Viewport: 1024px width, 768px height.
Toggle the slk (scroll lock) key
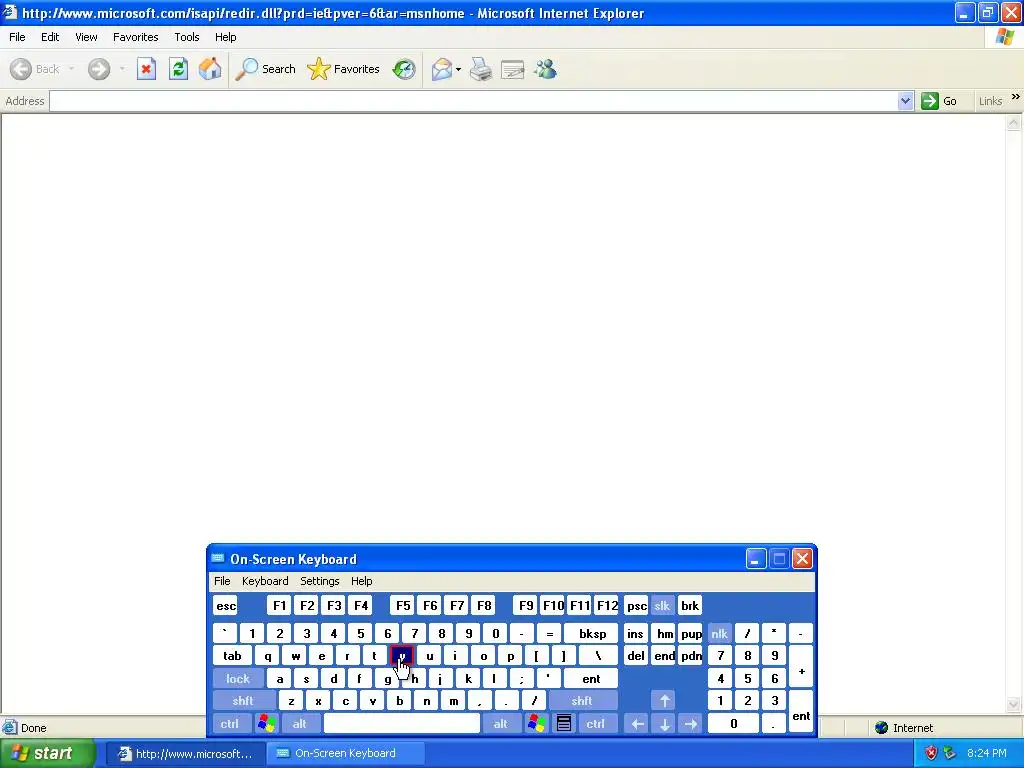point(662,605)
